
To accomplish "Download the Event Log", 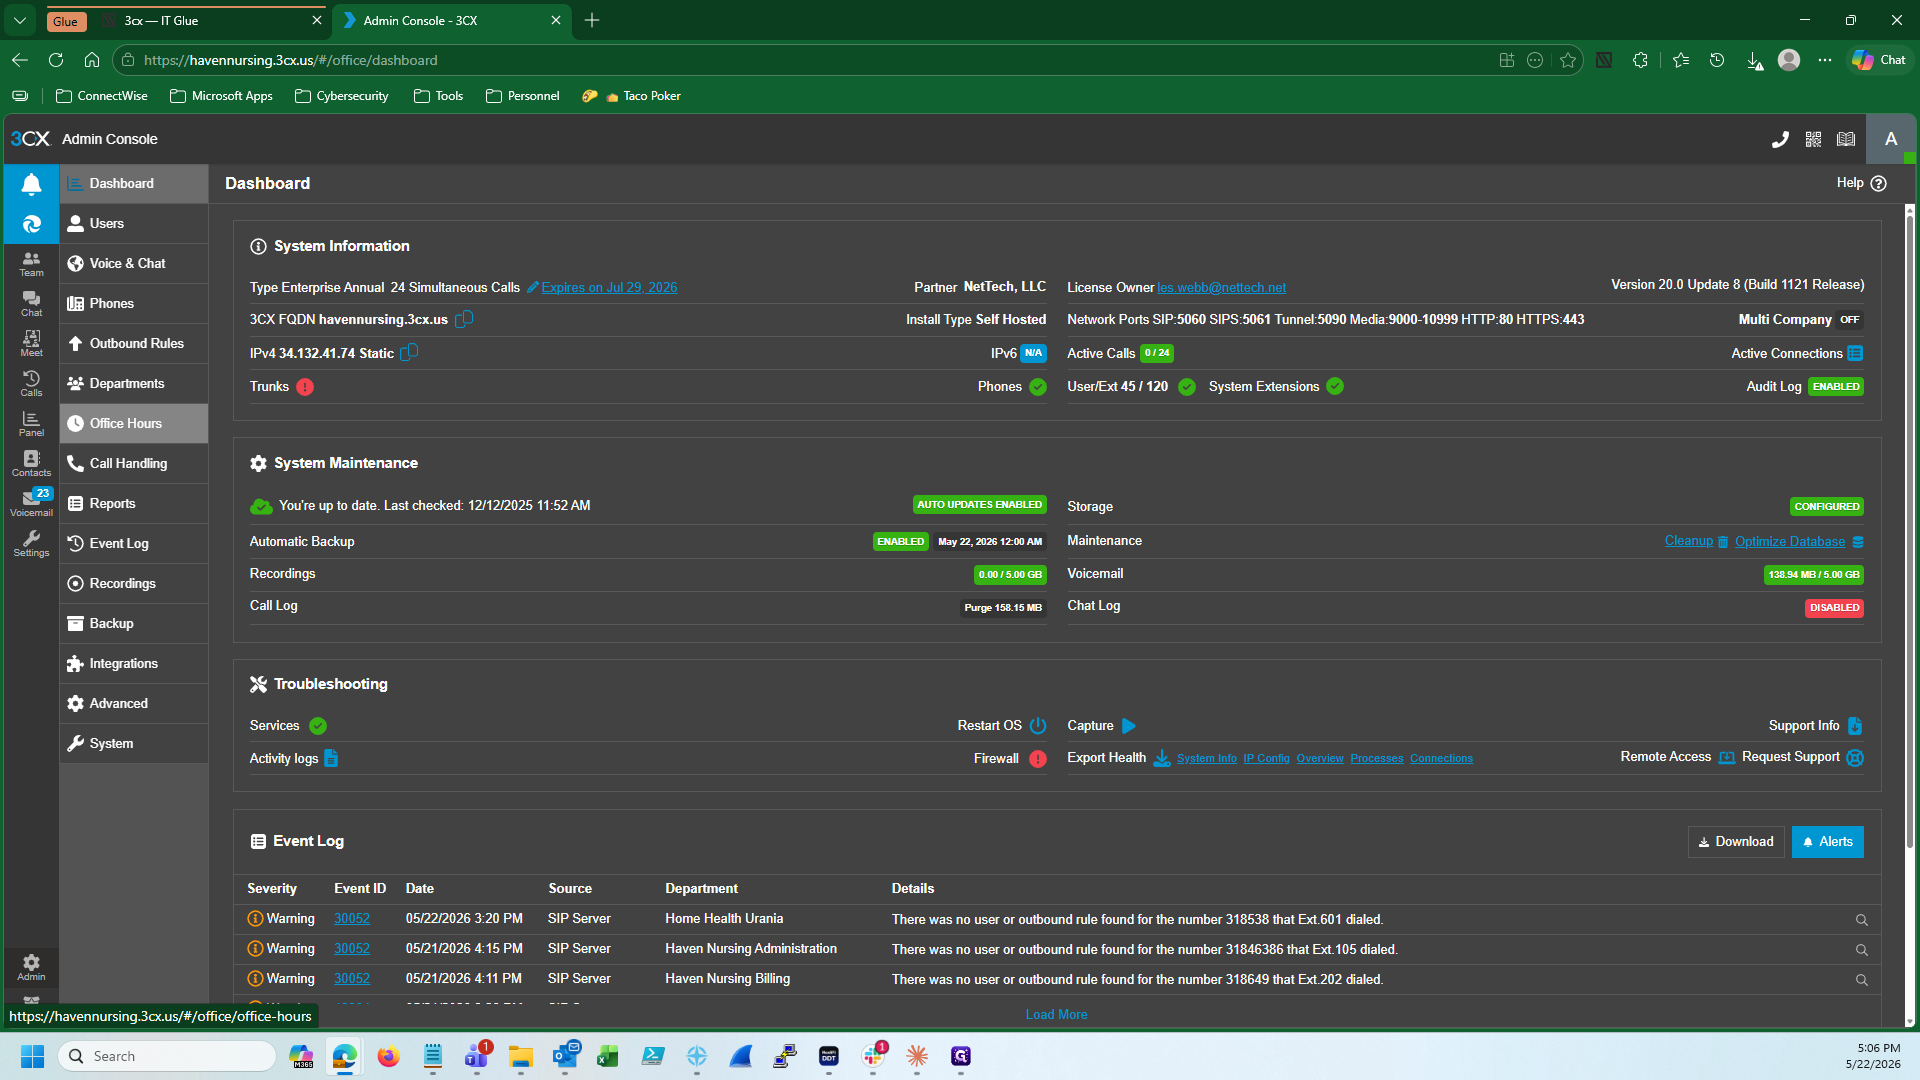I will coord(1736,842).
